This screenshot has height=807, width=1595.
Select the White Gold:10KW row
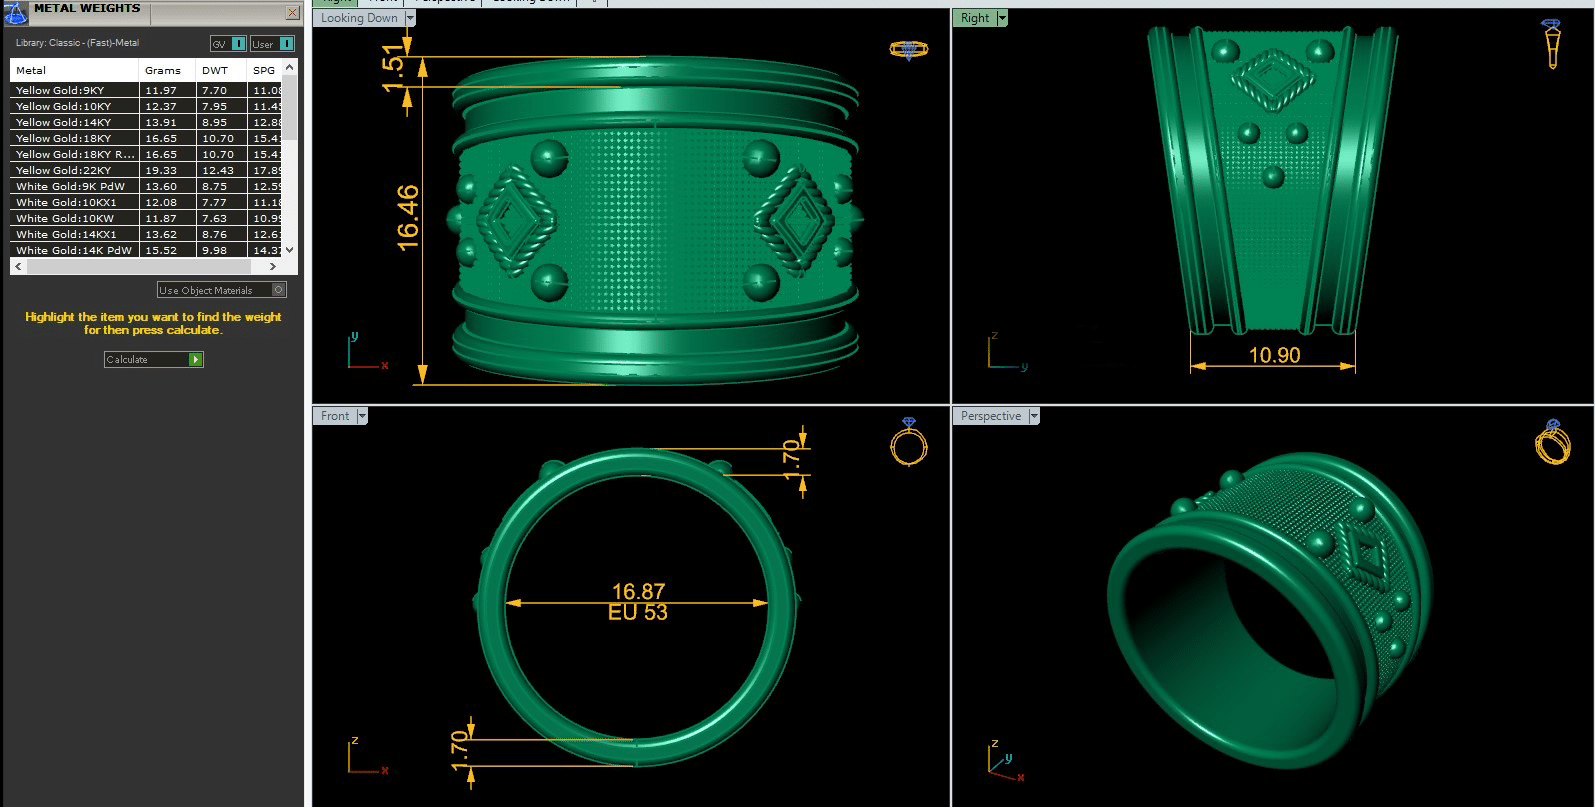(x=146, y=218)
